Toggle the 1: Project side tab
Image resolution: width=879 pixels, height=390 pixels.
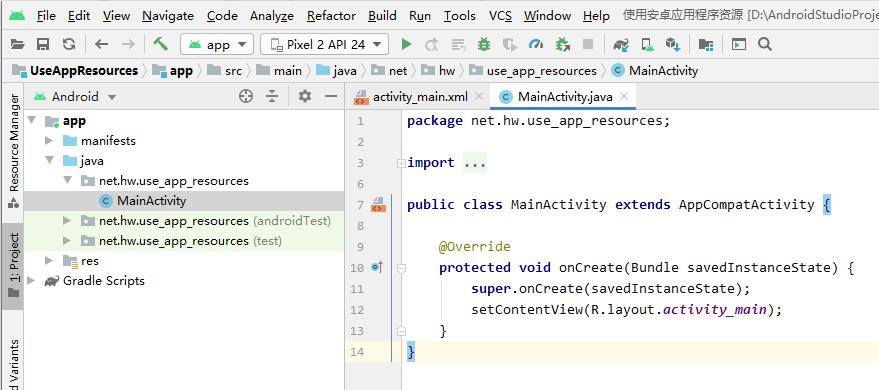pyautogui.click(x=13, y=266)
